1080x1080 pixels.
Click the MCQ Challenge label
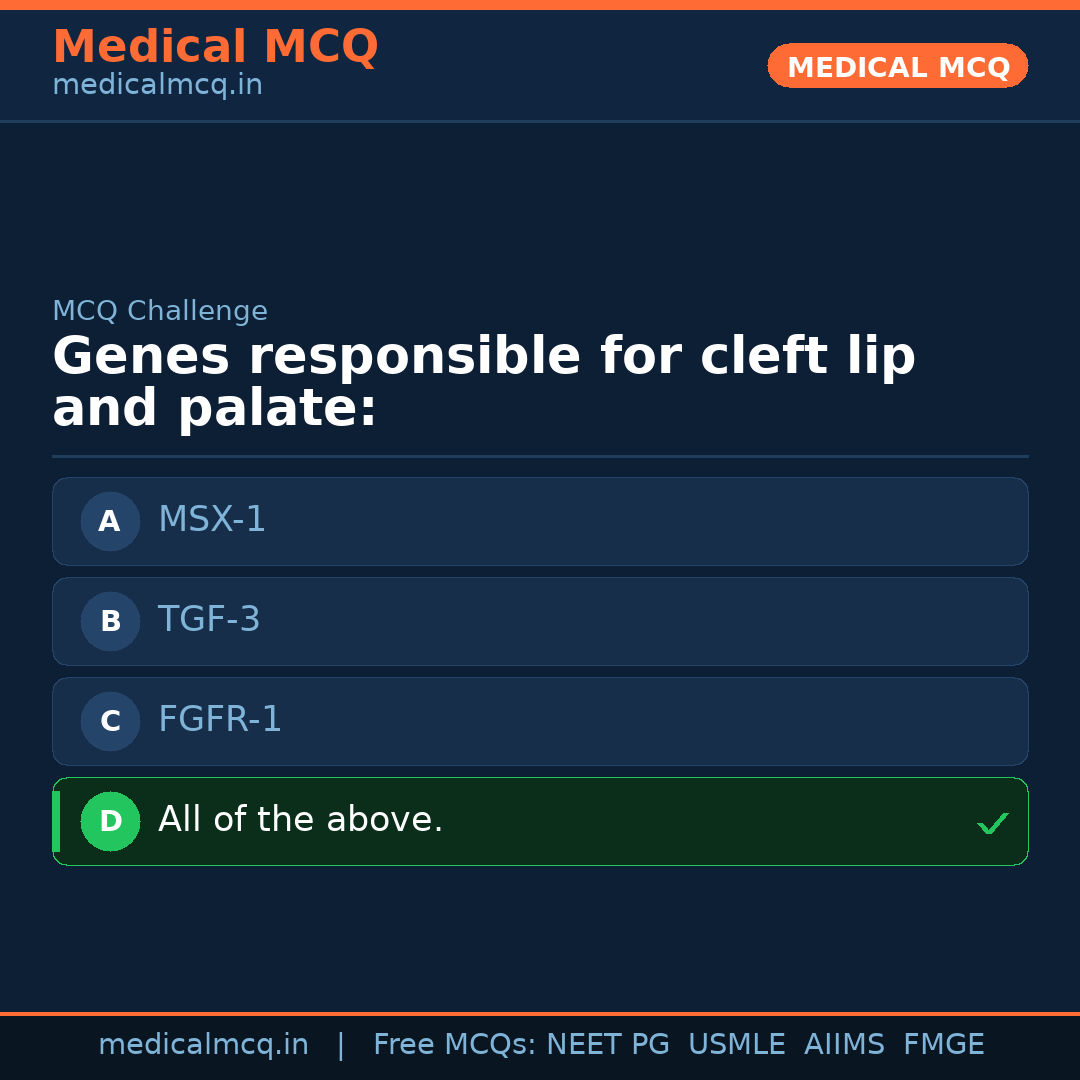[x=160, y=312]
